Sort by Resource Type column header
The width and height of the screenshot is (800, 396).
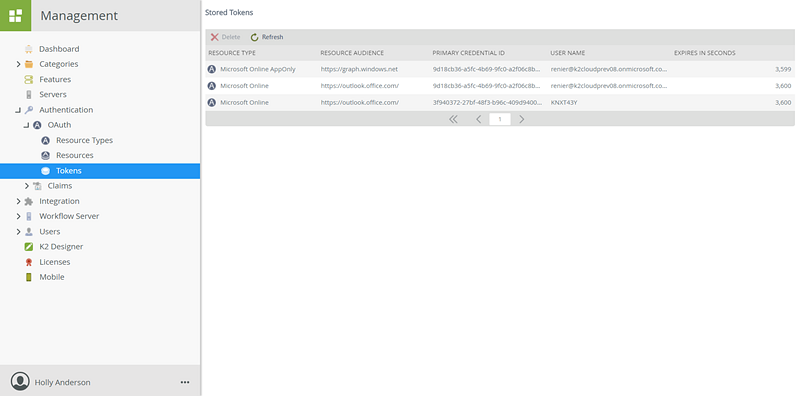232,53
